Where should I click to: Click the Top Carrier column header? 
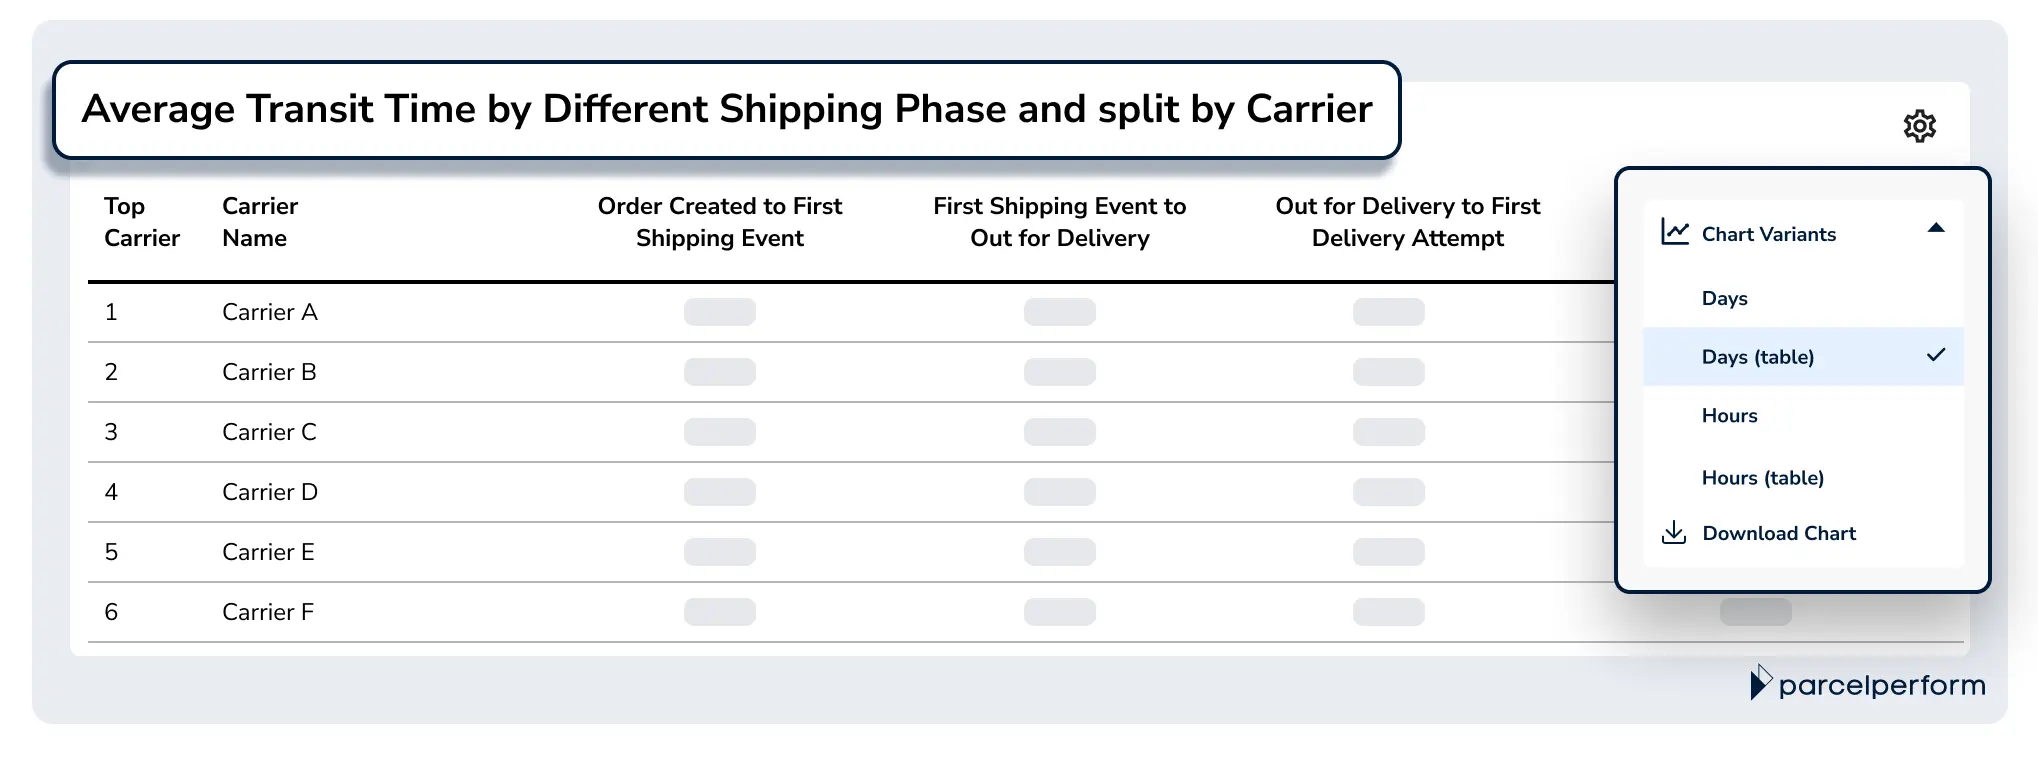click(x=141, y=222)
